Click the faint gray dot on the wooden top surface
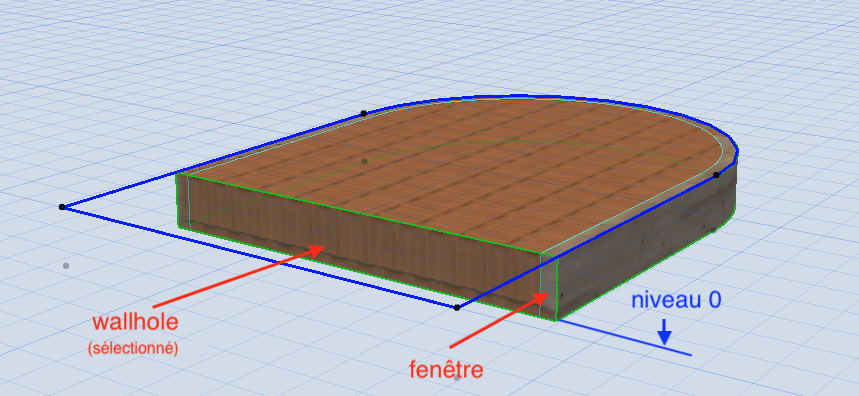 point(364,161)
